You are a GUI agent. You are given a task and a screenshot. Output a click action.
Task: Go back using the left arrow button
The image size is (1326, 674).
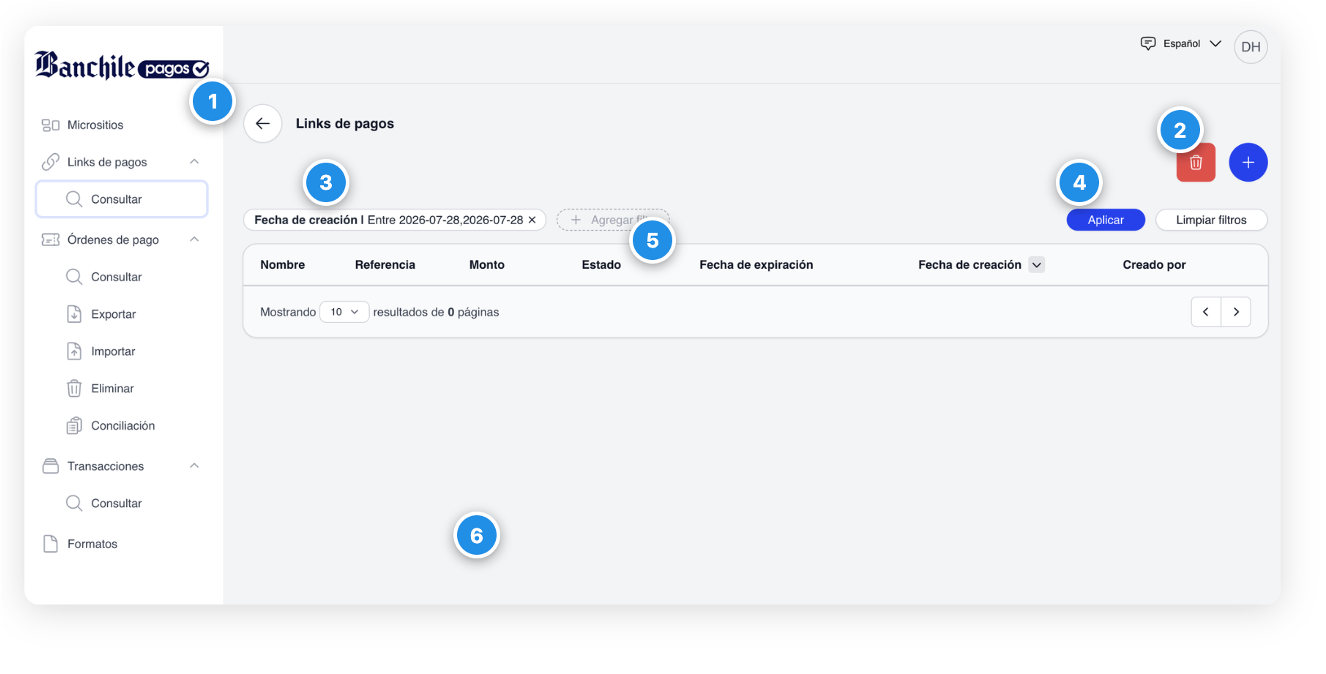pos(263,124)
